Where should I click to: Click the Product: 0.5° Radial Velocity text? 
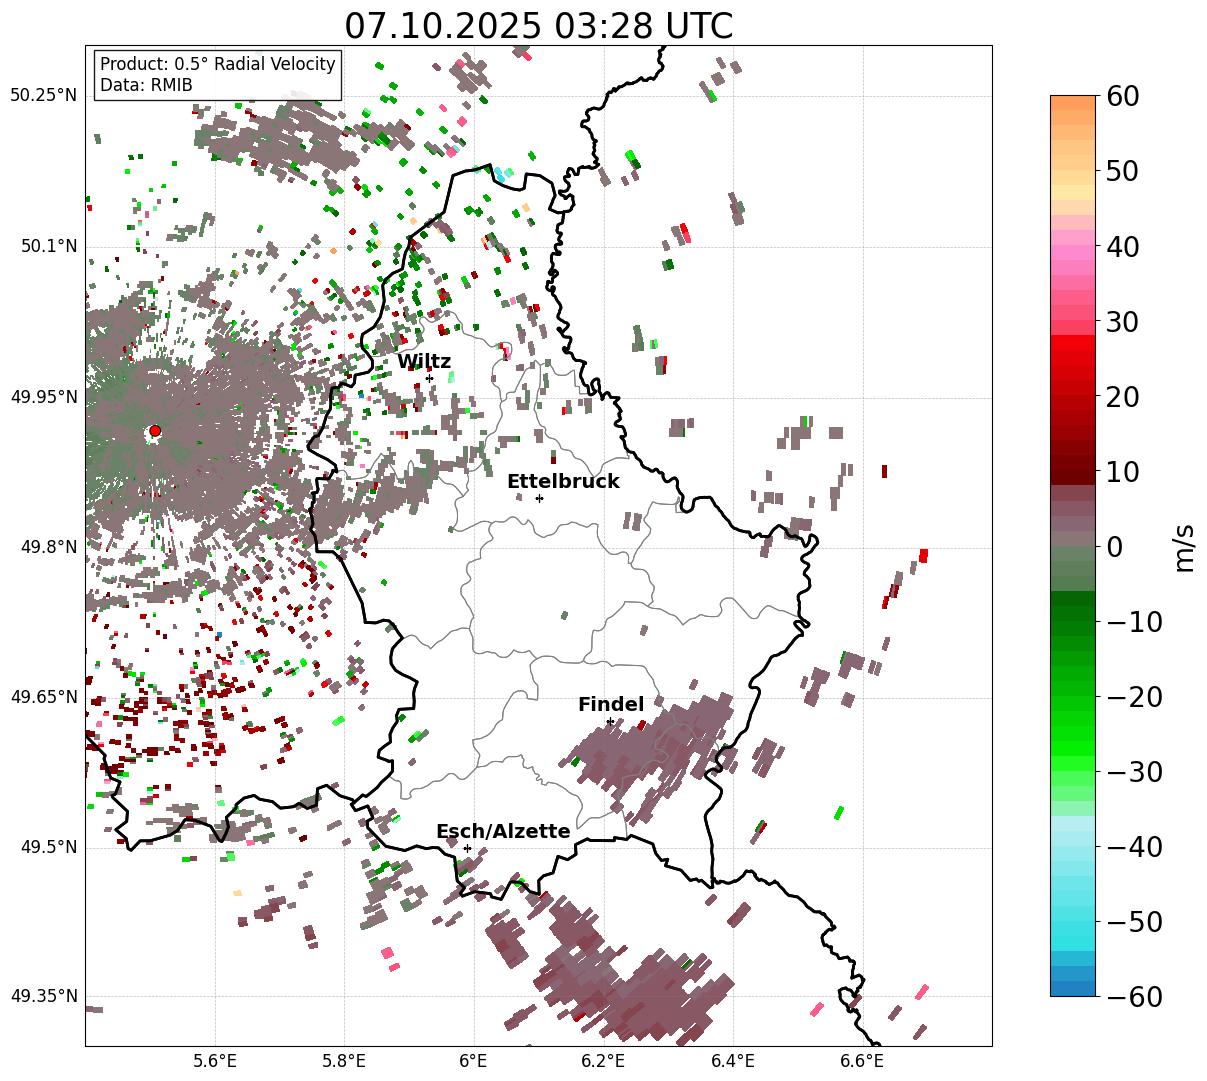tap(218, 64)
